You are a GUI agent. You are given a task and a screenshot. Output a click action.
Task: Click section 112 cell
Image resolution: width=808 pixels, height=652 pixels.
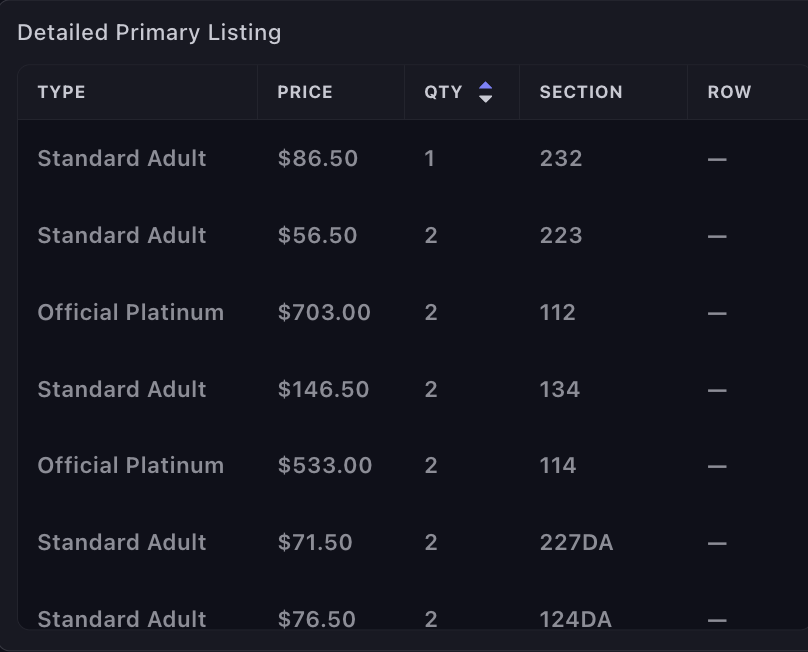(x=558, y=313)
